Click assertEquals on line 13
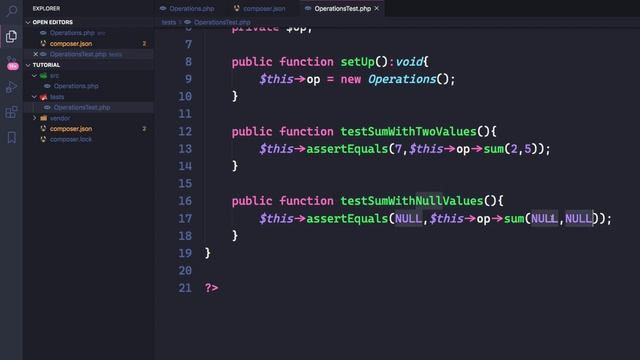The height and width of the screenshot is (360, 640). pos(347,149)
